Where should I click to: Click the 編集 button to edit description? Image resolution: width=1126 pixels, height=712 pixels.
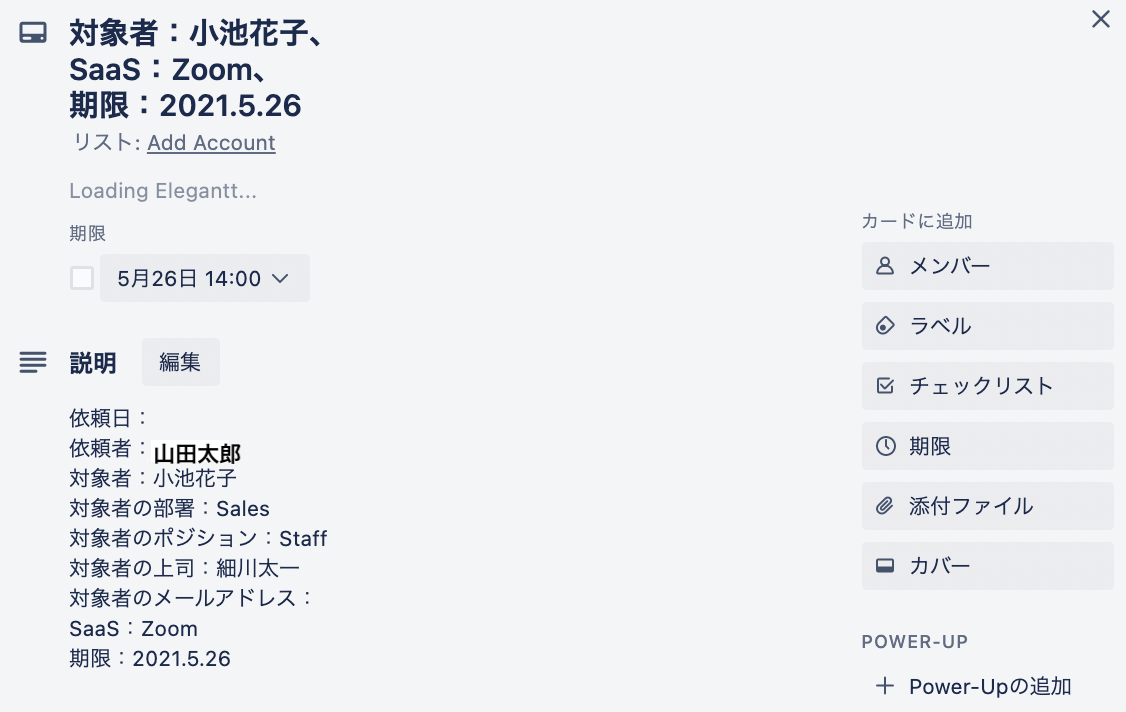pyautogui.click(x=180, y=362)
